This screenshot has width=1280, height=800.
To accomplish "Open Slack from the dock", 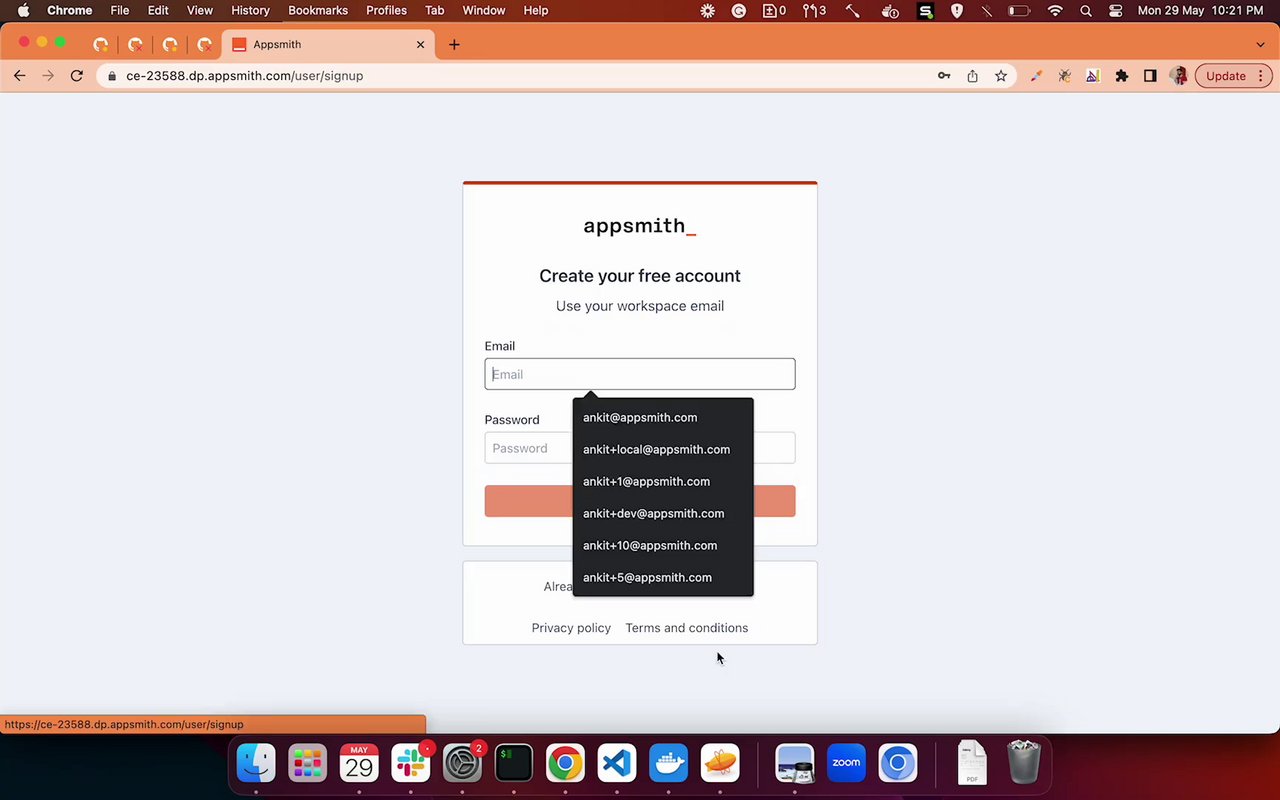I will point(411,764).
